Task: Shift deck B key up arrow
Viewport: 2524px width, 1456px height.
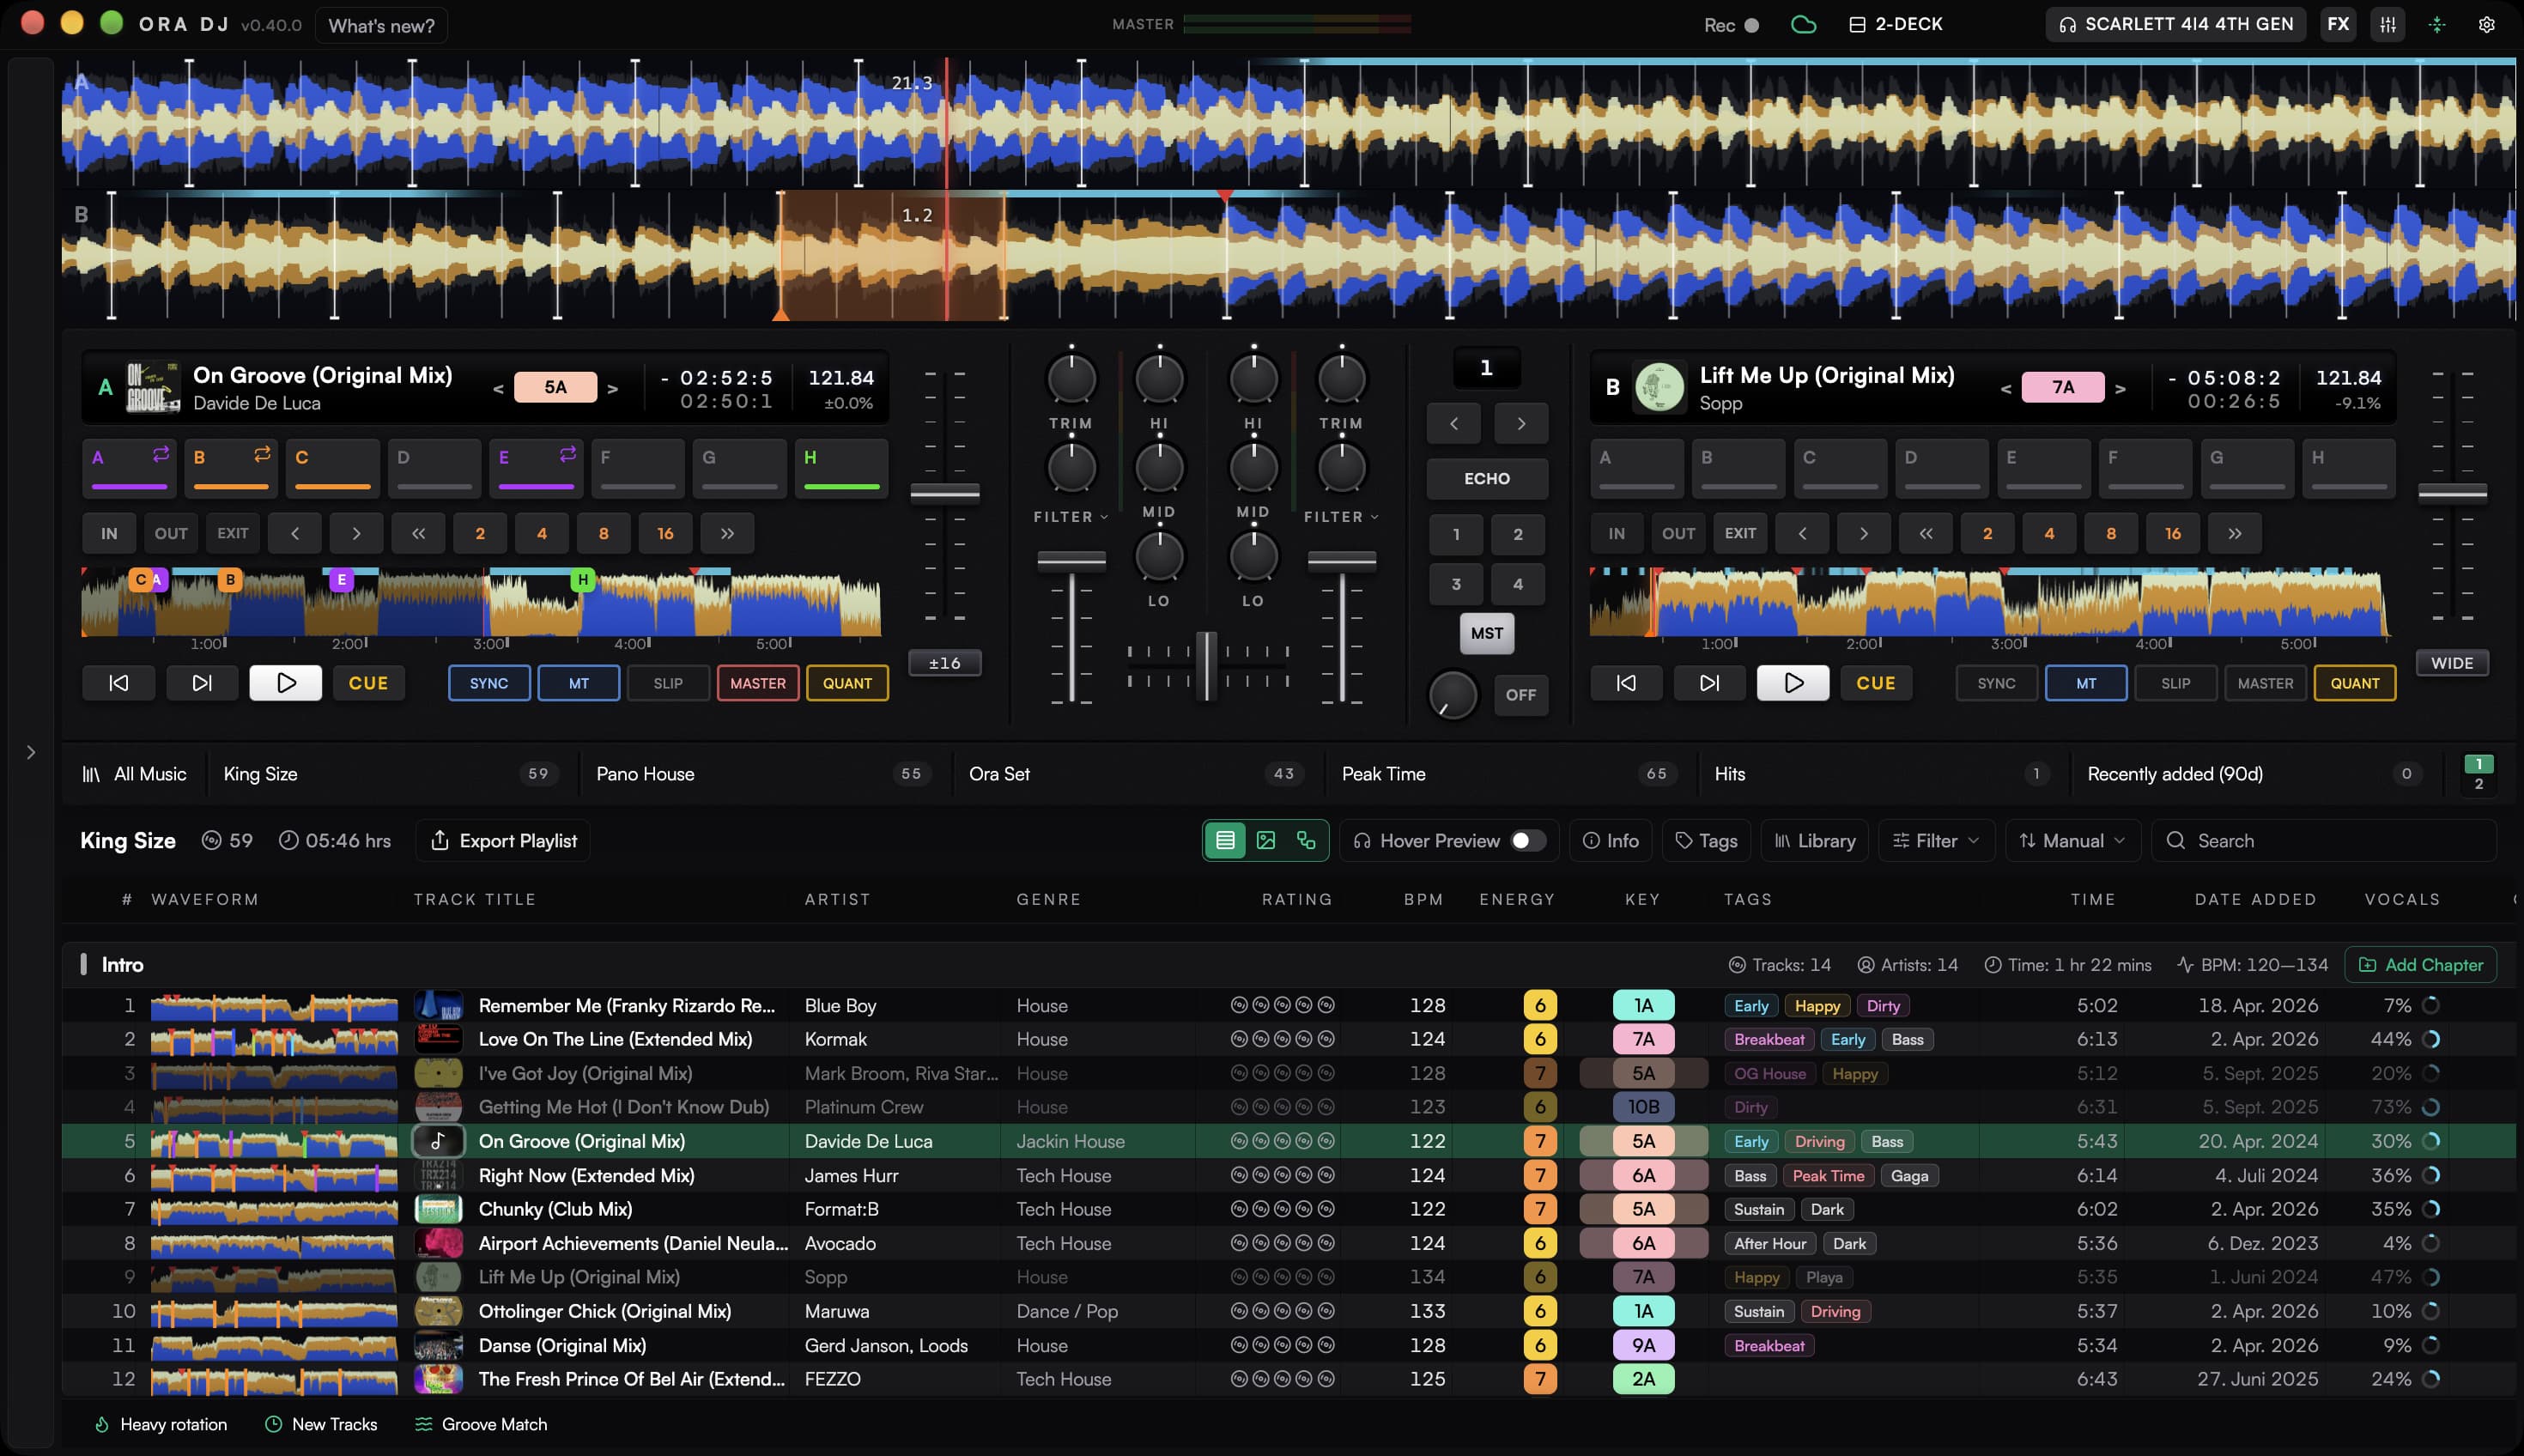Action: (2120, 388)
